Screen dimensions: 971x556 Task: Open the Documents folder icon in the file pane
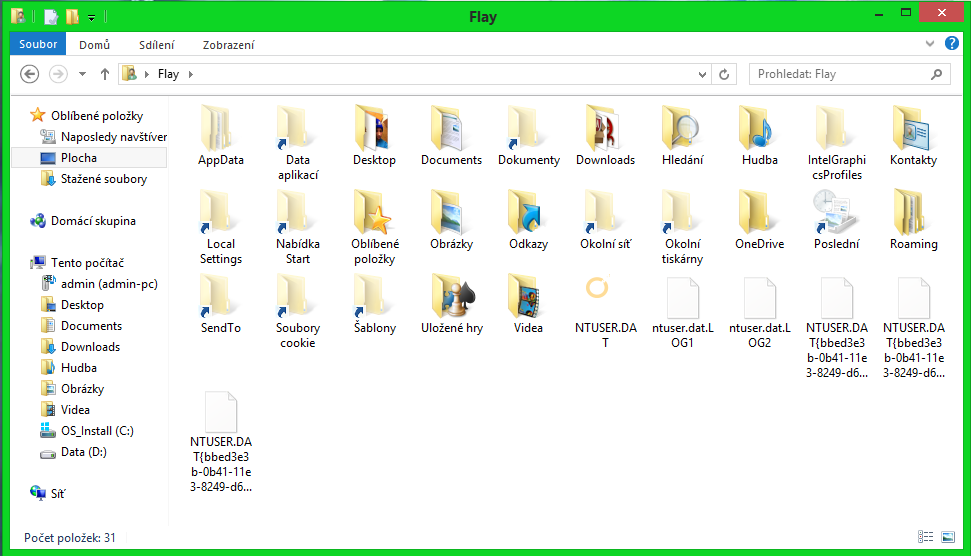[x=451, y=136]
